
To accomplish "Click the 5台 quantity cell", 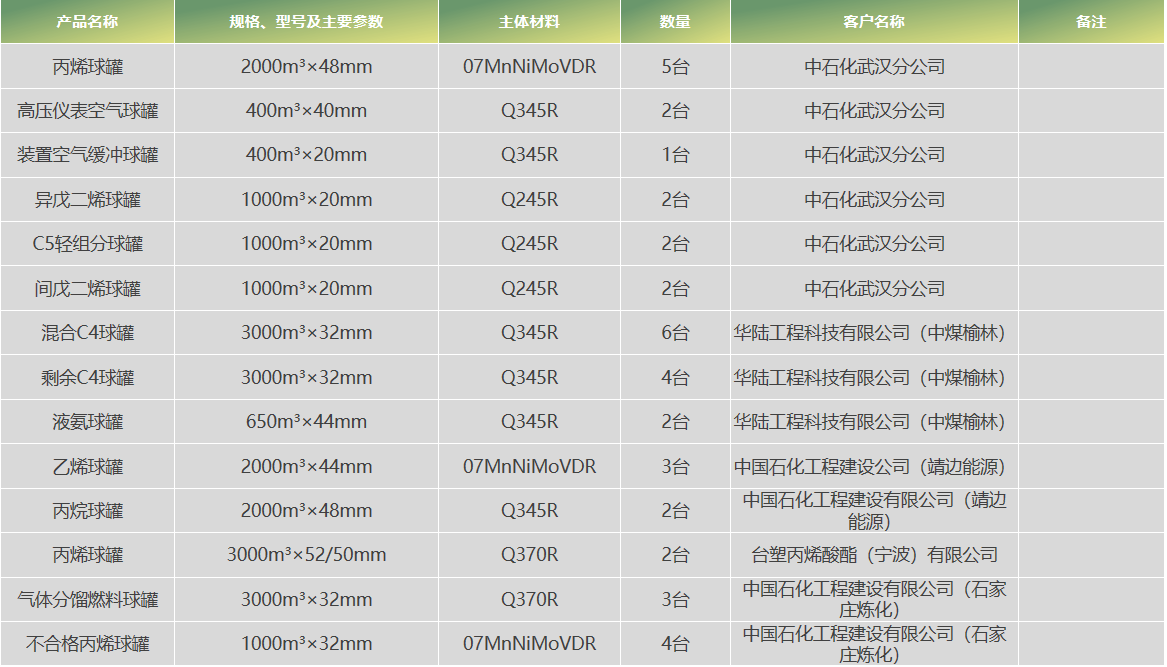I will [675, 67].
